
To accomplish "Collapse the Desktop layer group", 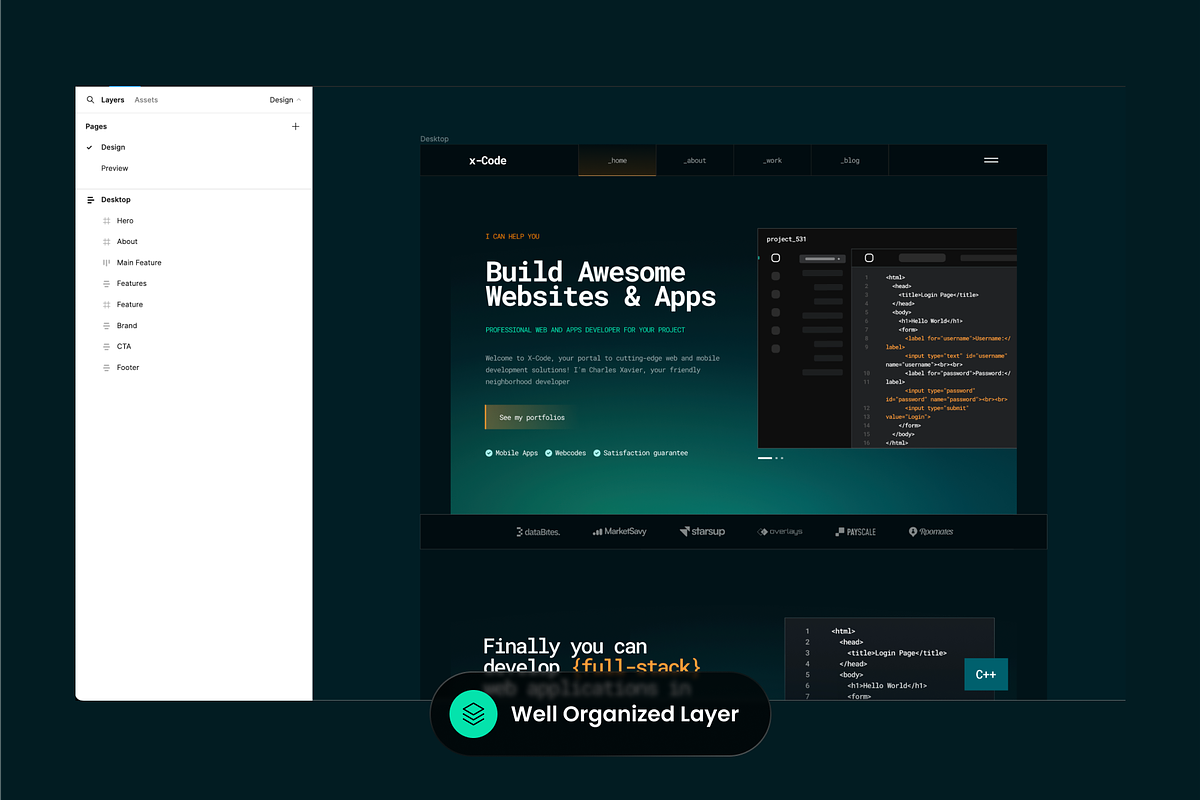I will click(x=91, y=200).
